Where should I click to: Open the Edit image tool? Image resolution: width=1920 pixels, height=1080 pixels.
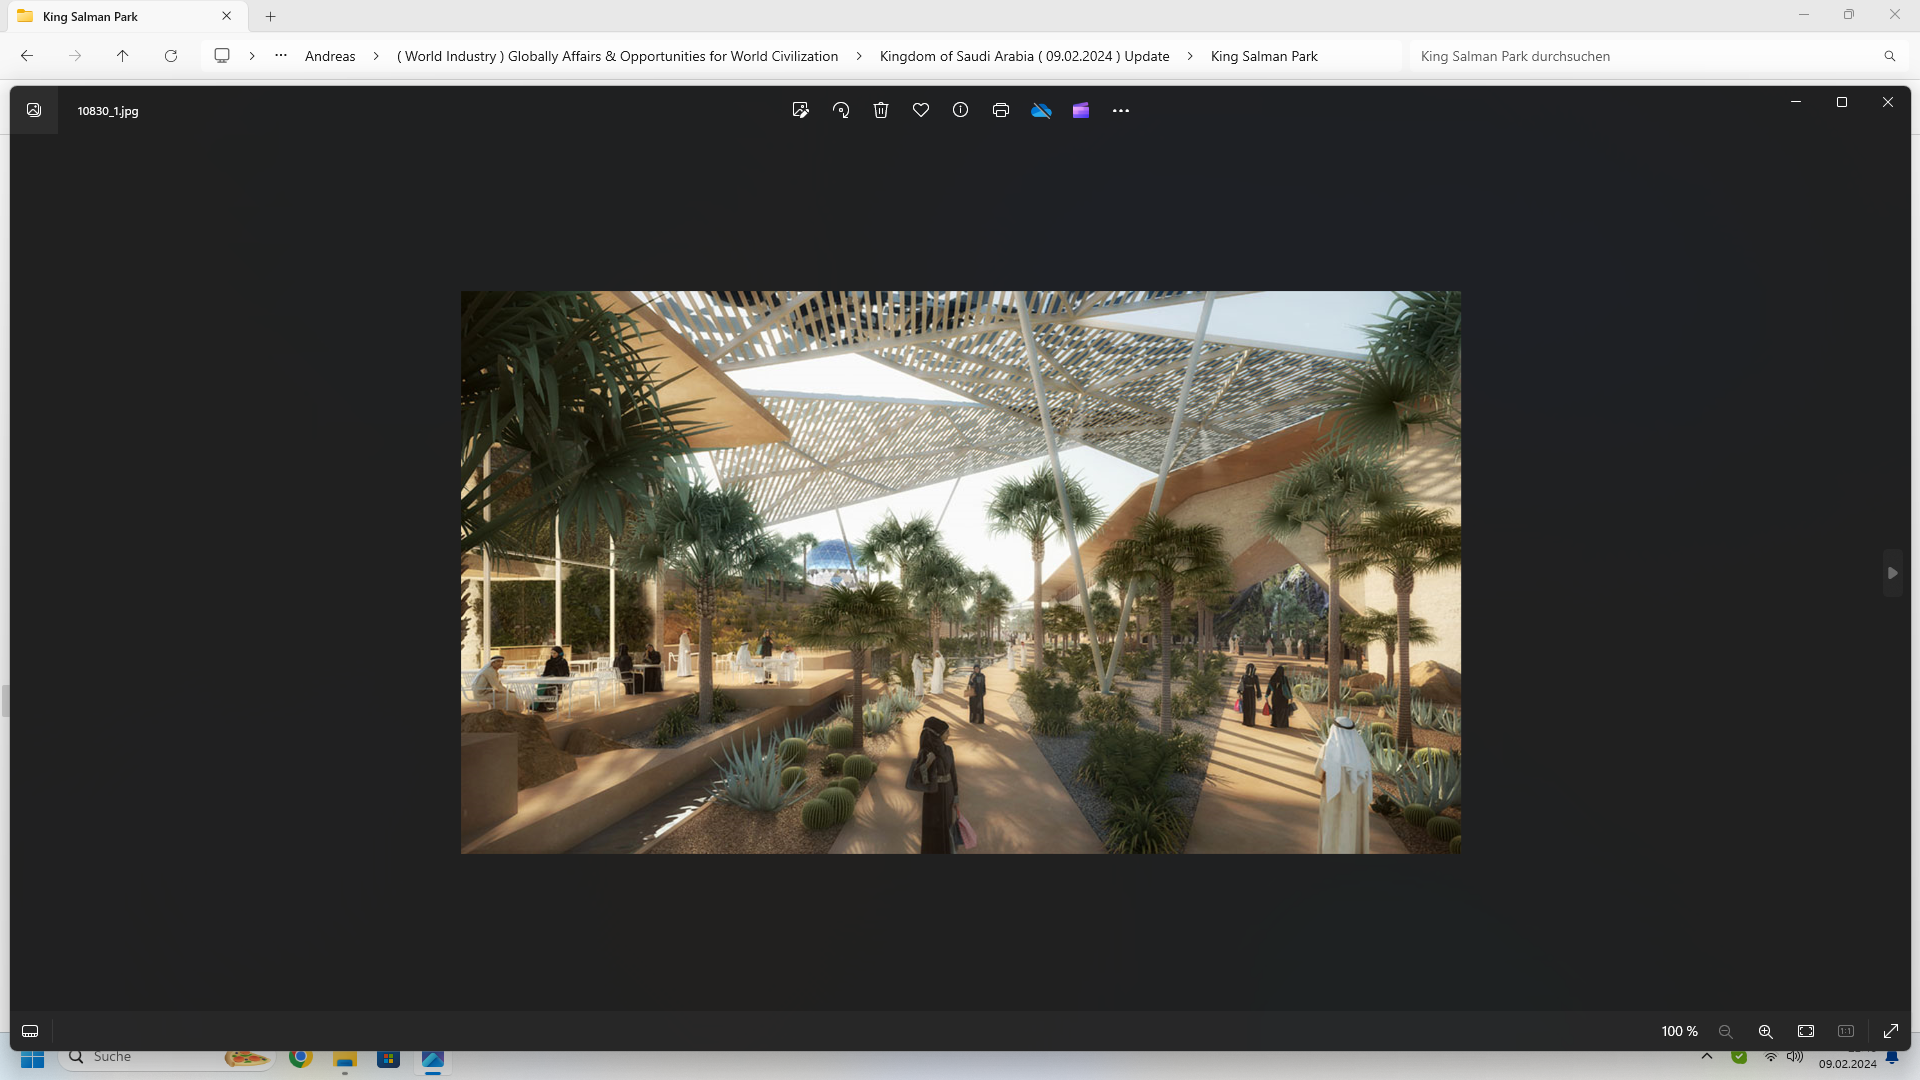tap(801, 110)
